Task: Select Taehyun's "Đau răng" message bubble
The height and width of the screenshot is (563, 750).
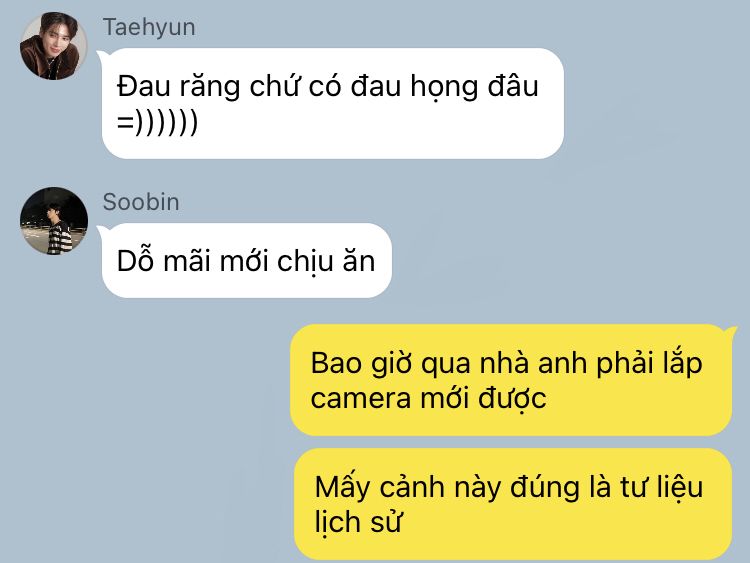Action: click(332, 103)
